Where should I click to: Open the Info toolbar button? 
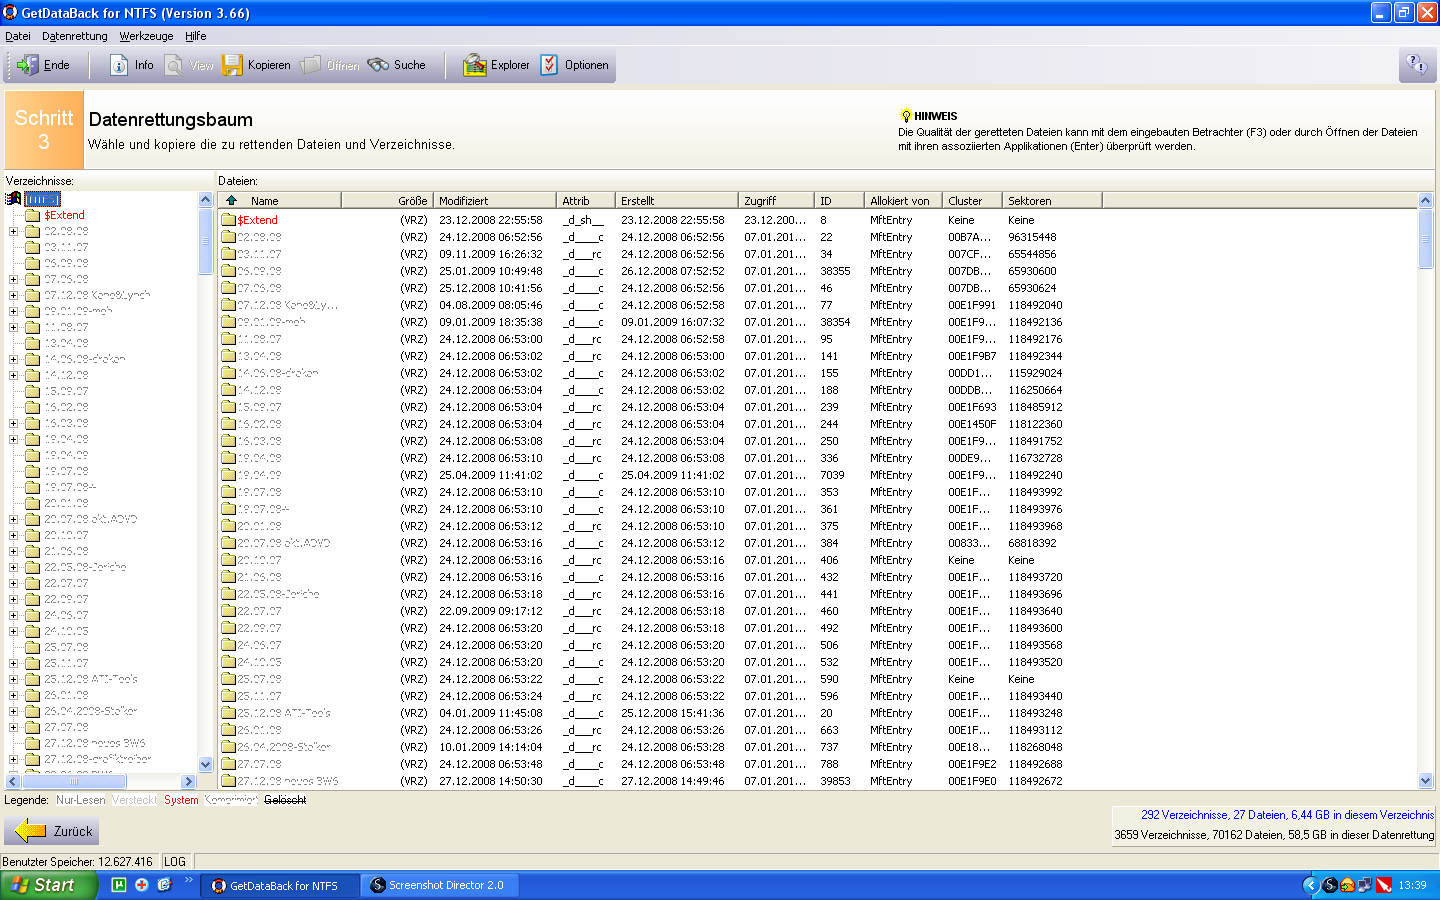(x=132, y=65)
